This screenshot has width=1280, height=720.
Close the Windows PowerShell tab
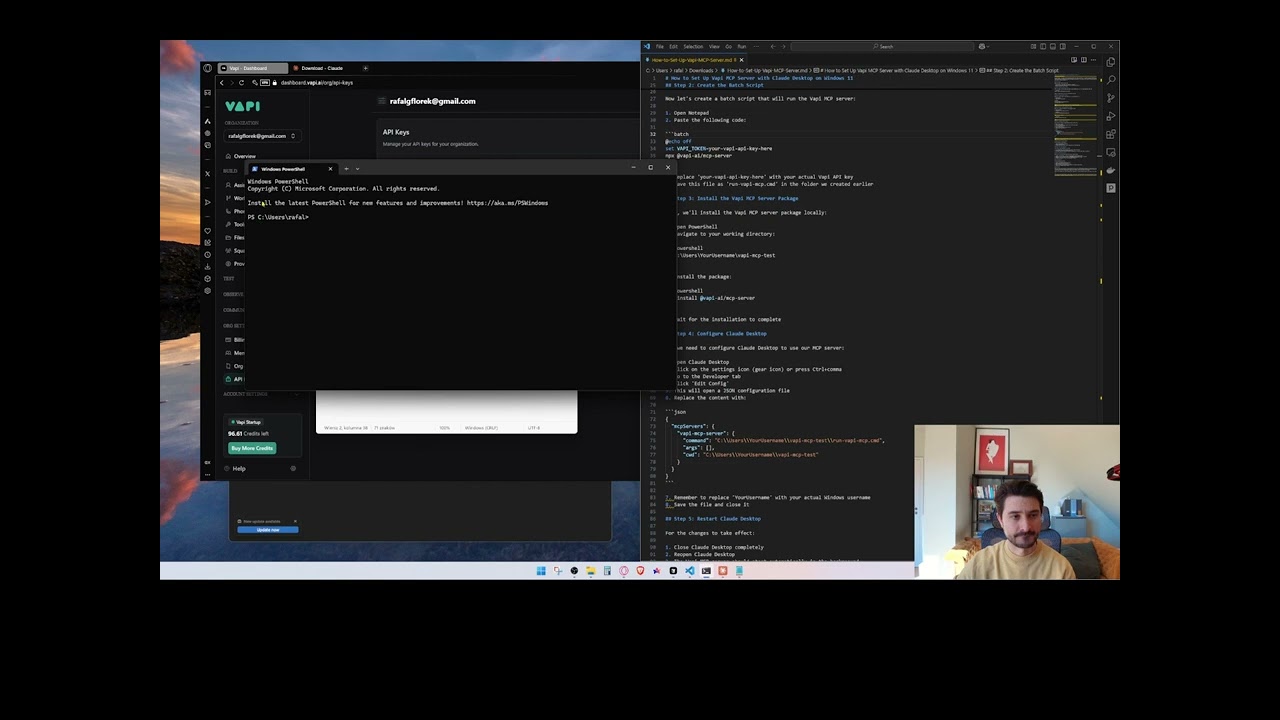[330, 169]
